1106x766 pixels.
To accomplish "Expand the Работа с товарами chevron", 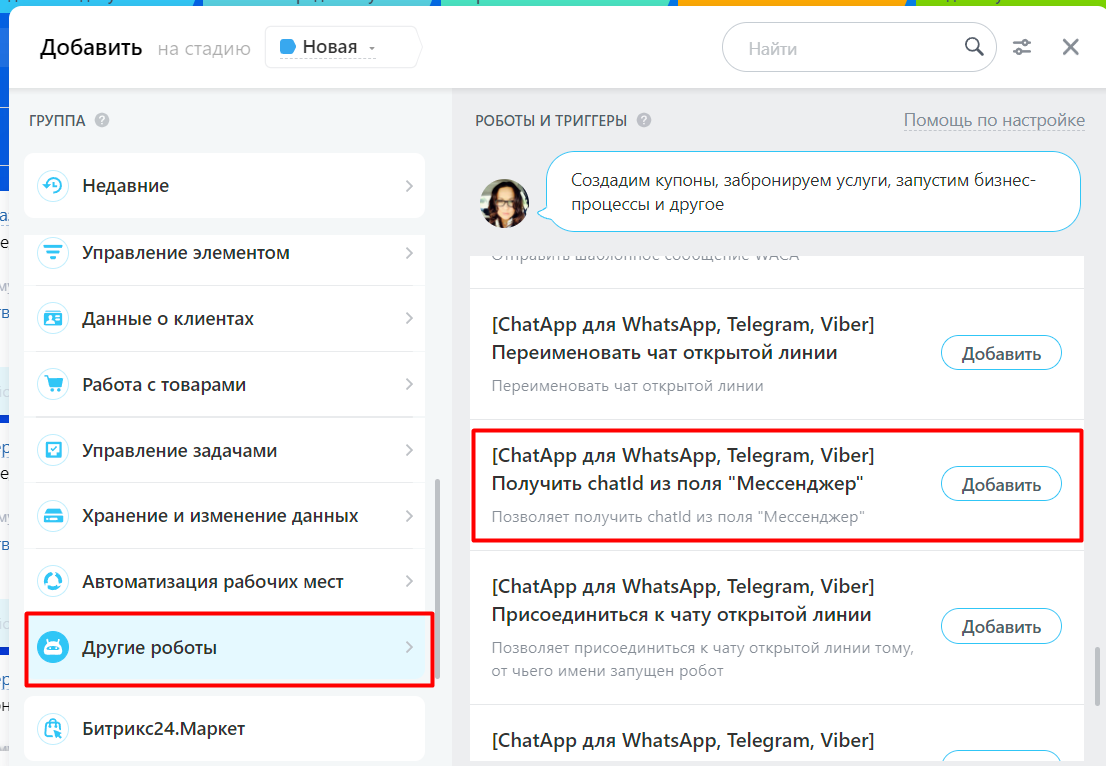I will (x=409, y=385).
